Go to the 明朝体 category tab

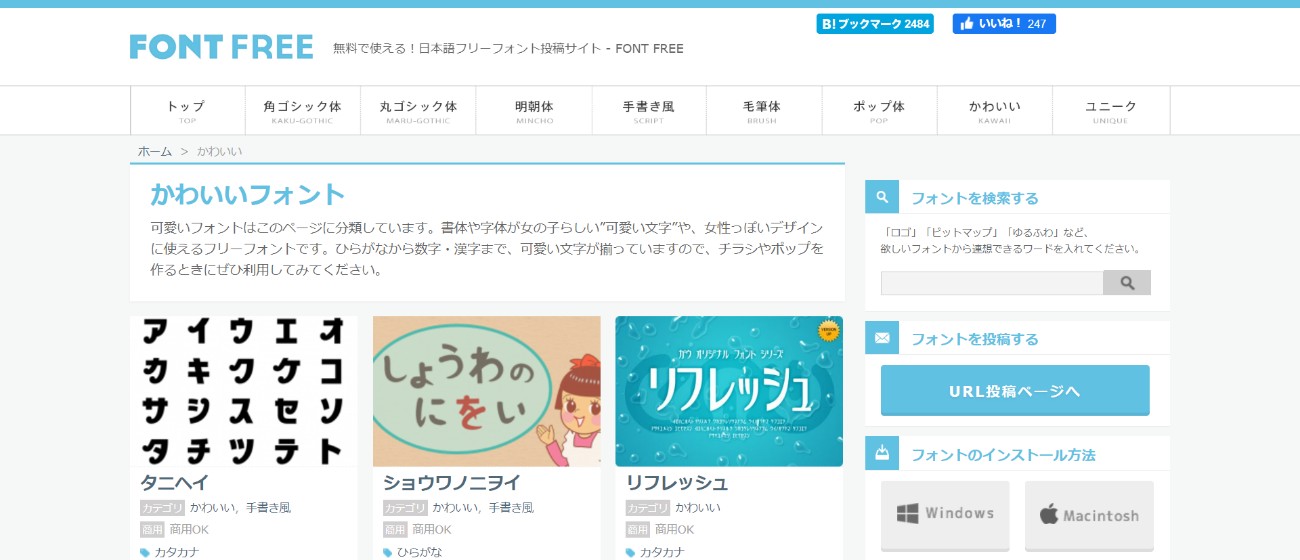[534, 110]
